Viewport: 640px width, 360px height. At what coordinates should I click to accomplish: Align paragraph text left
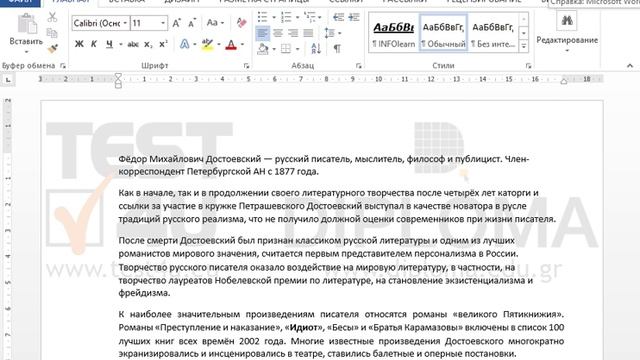[262, 33]
